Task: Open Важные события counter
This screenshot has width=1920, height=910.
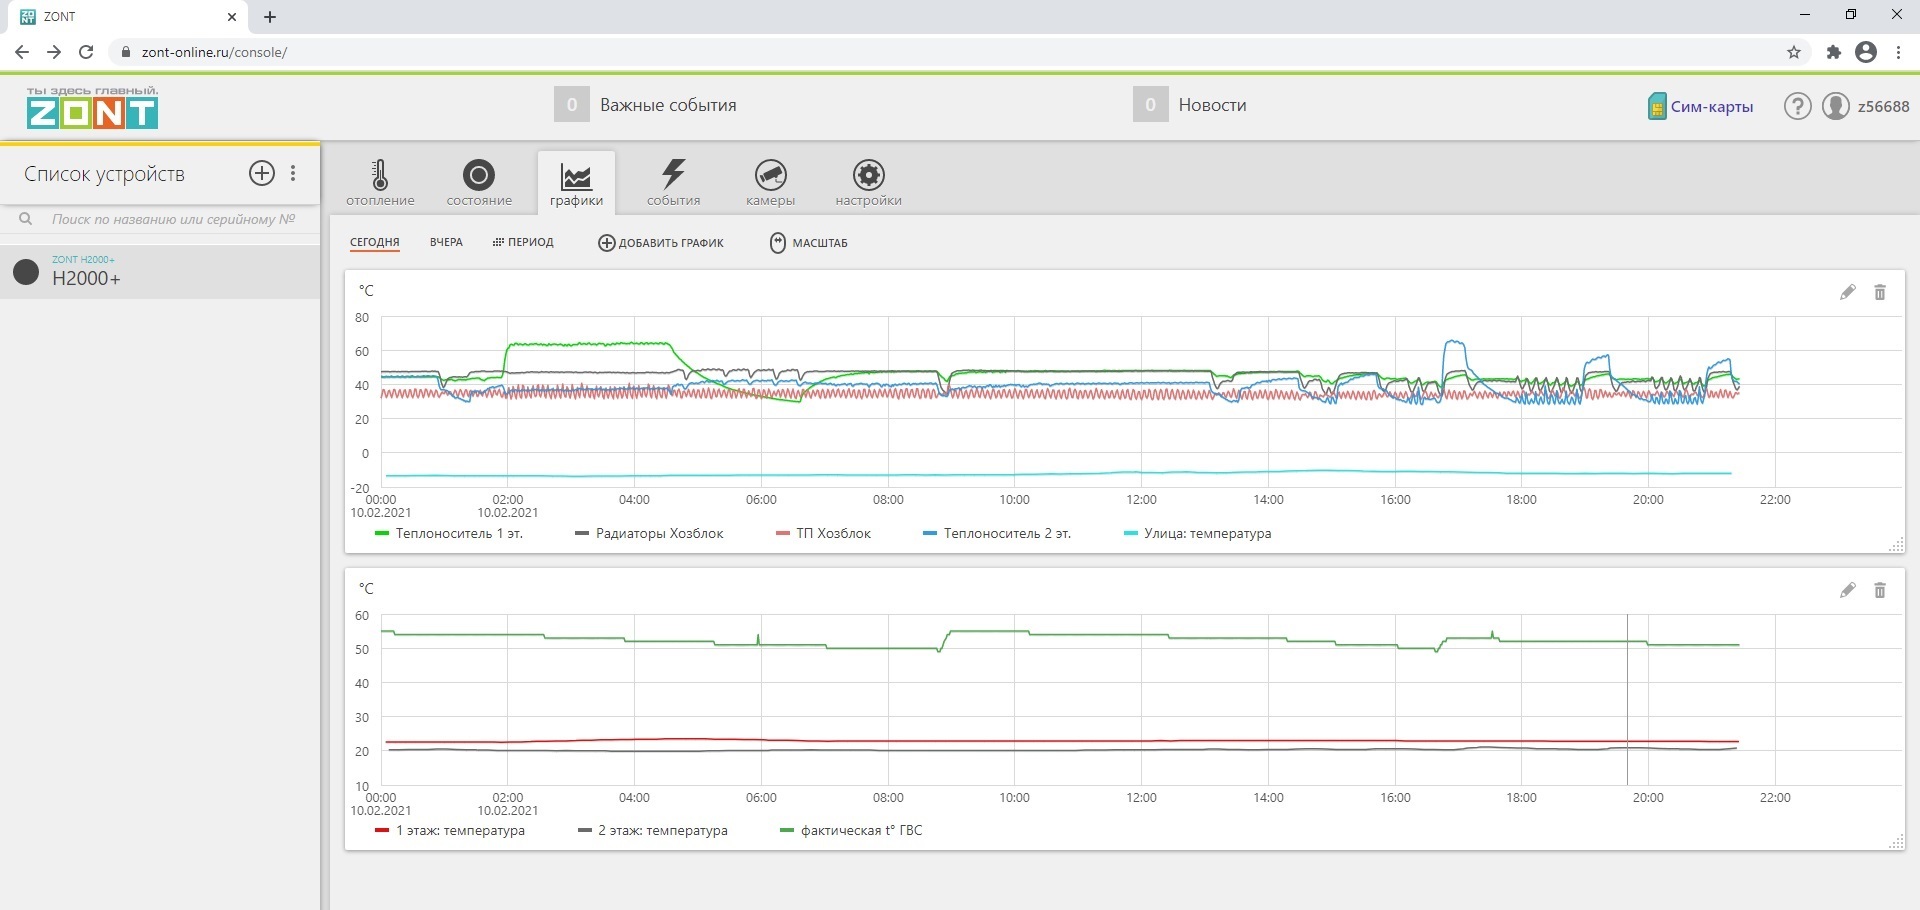Action: coord(645,105)
